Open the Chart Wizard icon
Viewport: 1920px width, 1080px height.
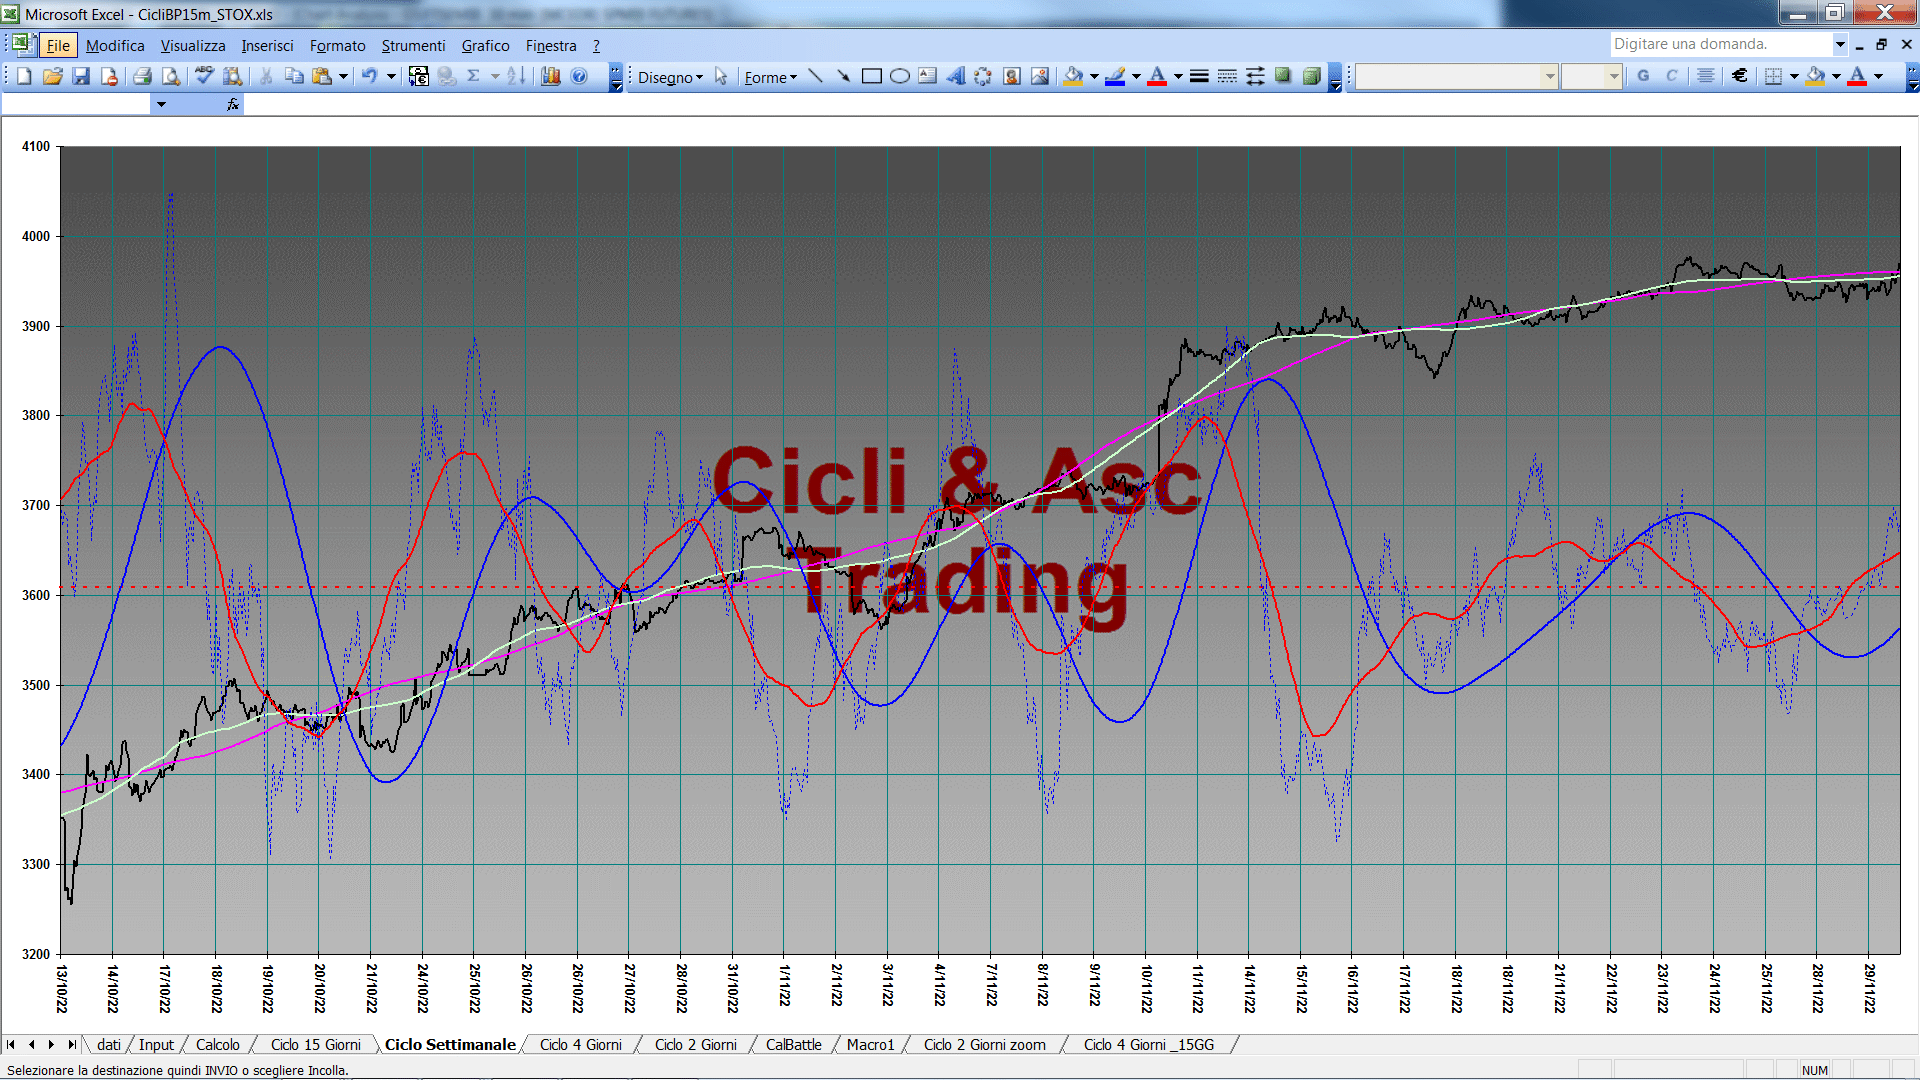(x=551, y=76)
